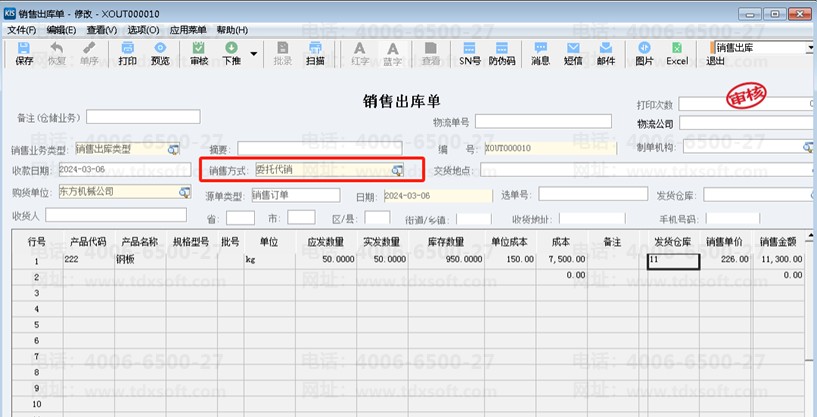
Task: Click the 短信 SMS icon
Action: (573, 54)
